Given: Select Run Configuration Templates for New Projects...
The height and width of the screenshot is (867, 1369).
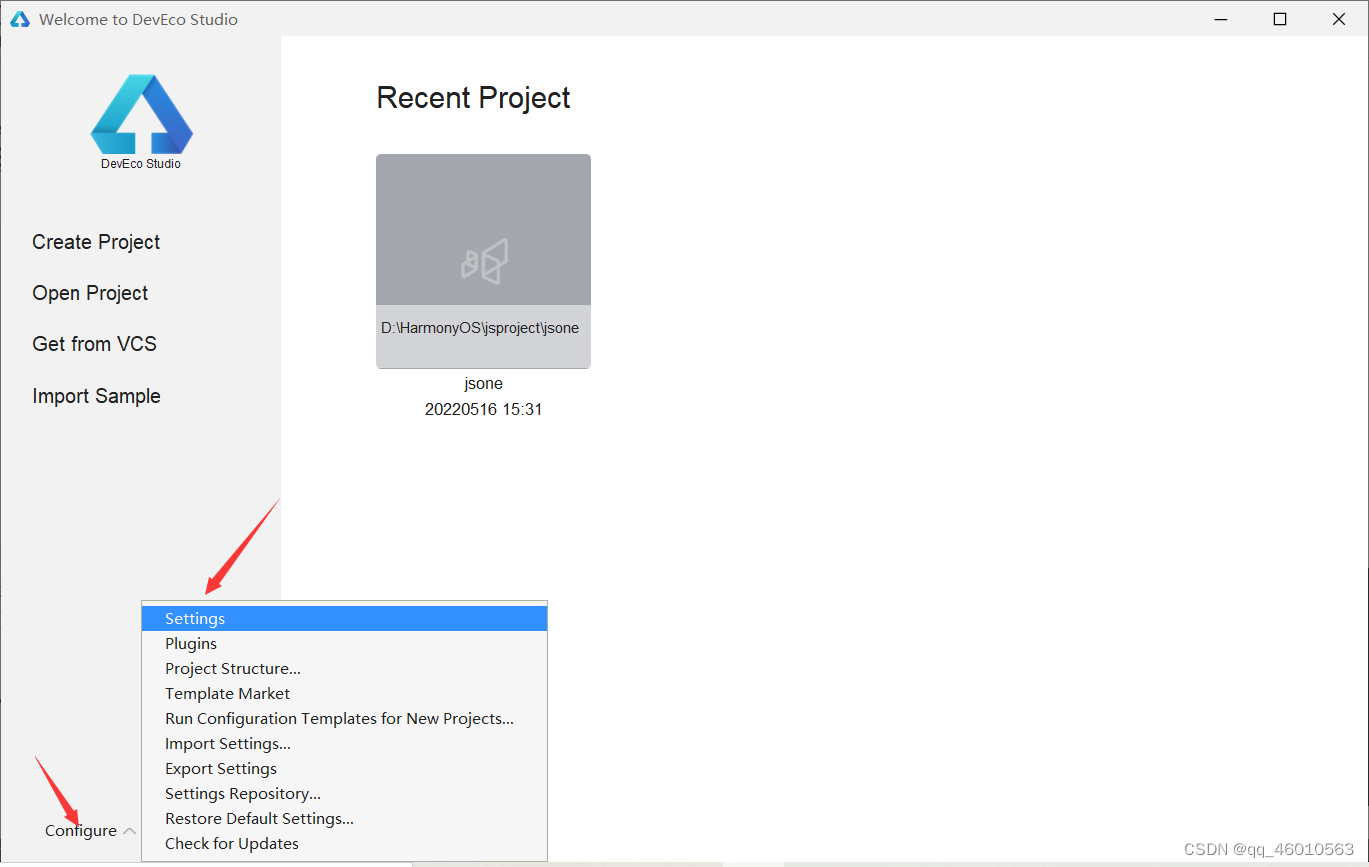Looking at the screenshot, I should tap(345, 719).
